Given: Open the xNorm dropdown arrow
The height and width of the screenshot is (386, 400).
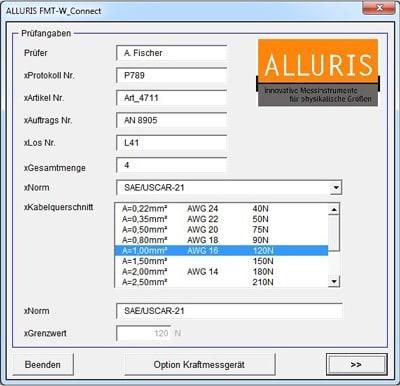Looking at the screenshot, I should (x=336, y=188).
